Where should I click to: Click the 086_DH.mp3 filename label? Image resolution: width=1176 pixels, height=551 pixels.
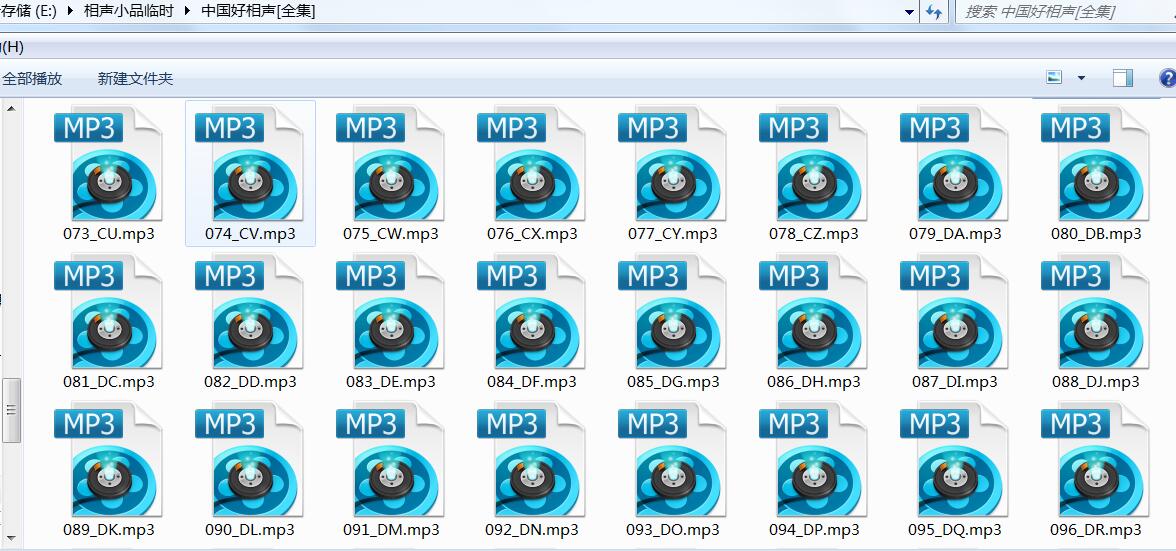tap(814, 382)
